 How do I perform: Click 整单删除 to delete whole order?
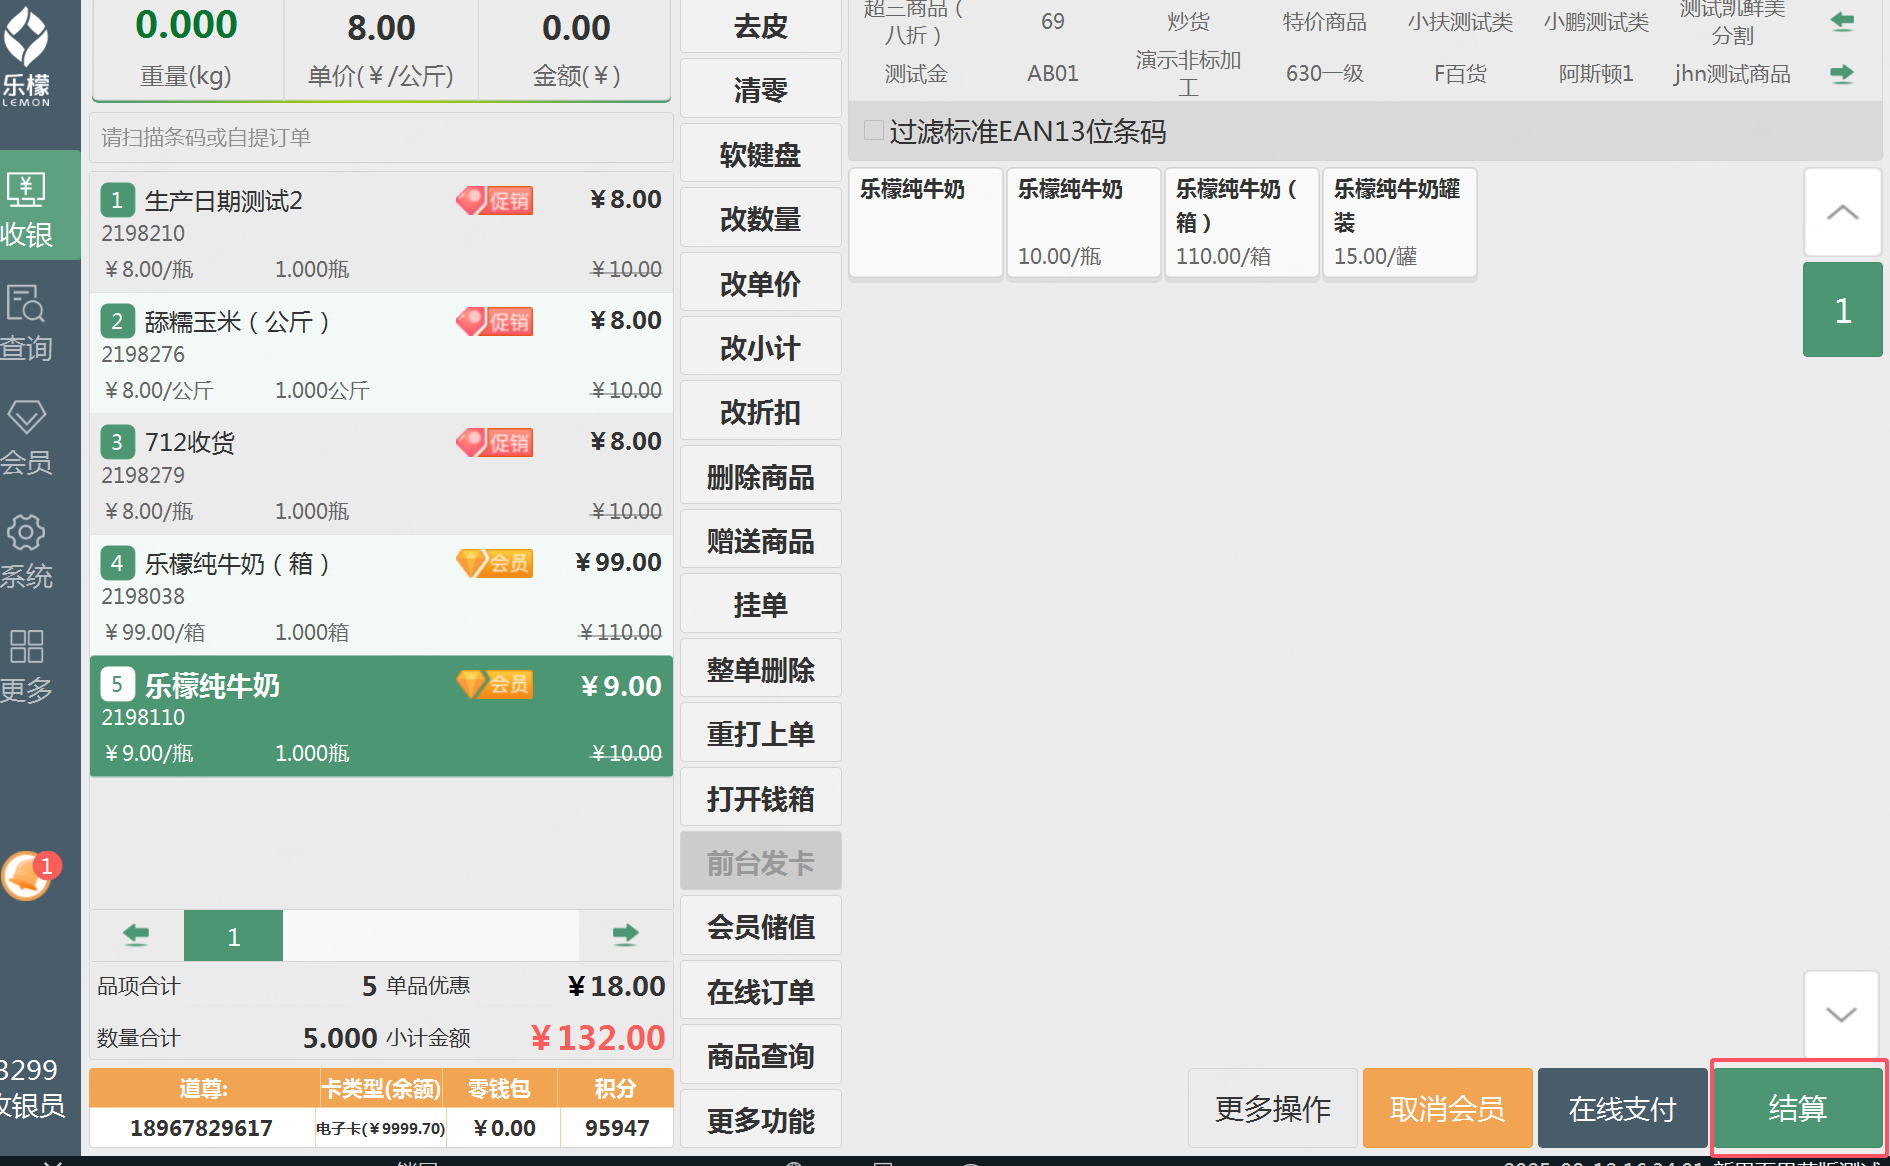click(761, 669)
